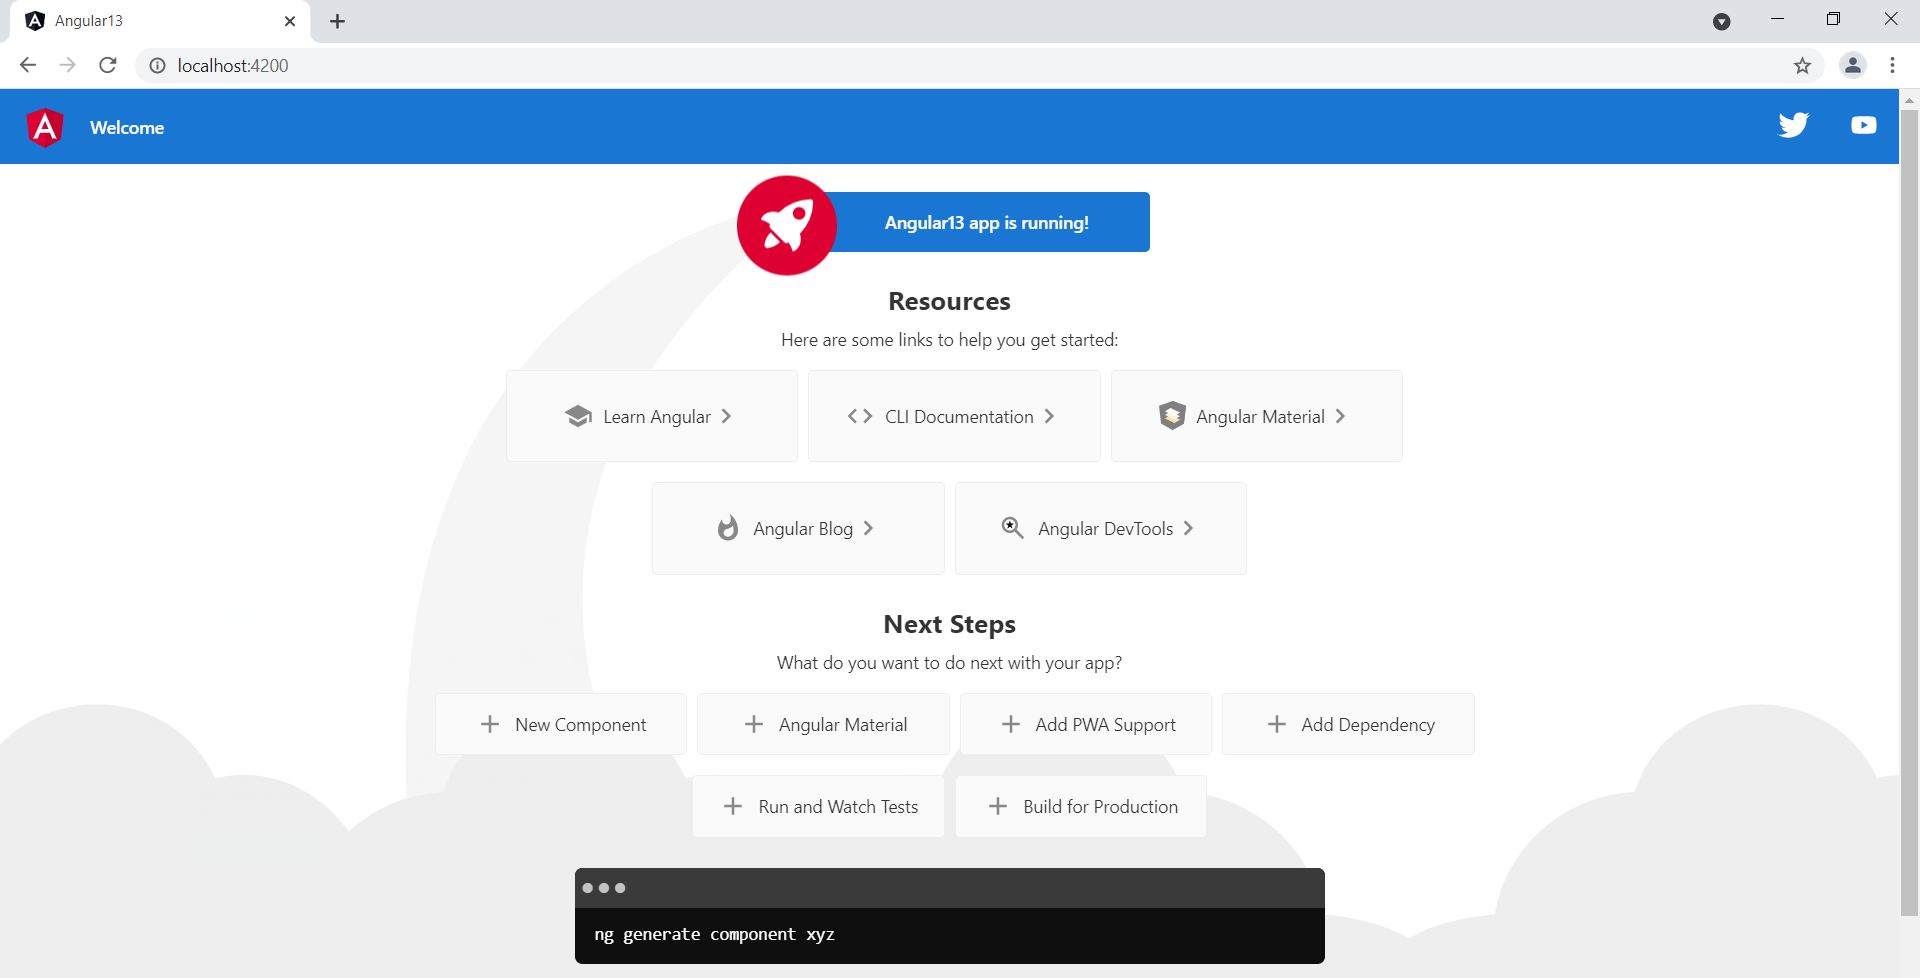This screenshot has height=978, width=1920.
Task: Open the CLI Documentation link
Action: (x=954, y=416)
